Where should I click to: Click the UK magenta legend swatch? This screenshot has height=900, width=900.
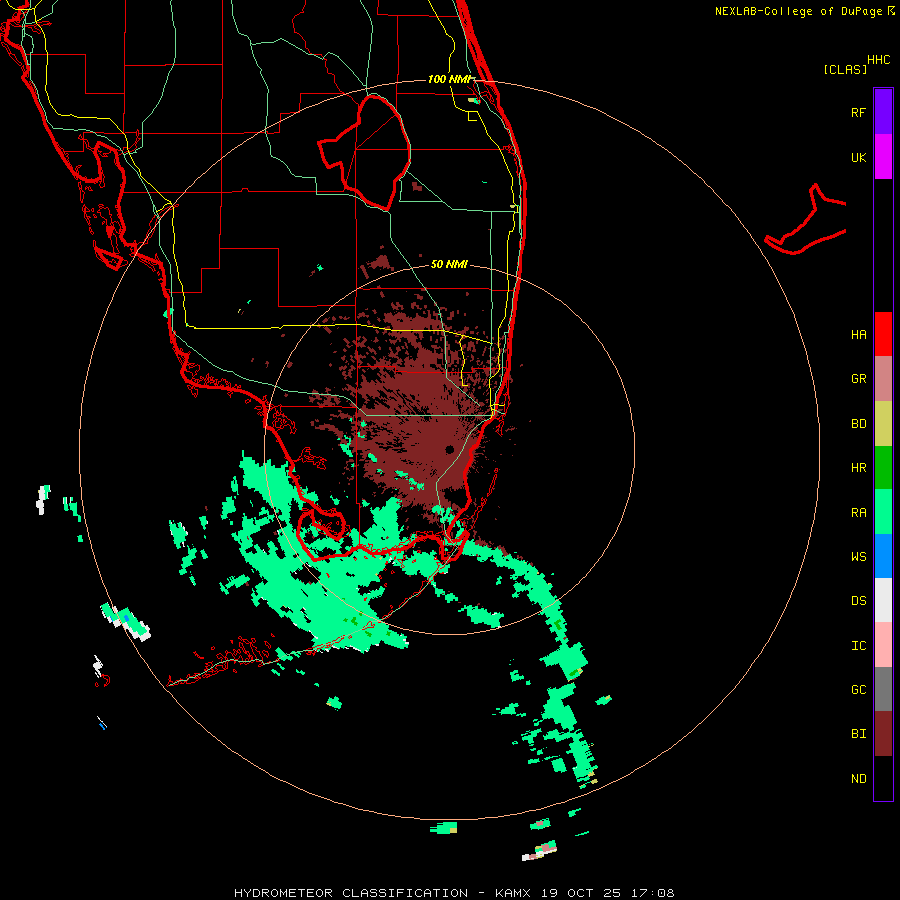(x=883, y=157)
